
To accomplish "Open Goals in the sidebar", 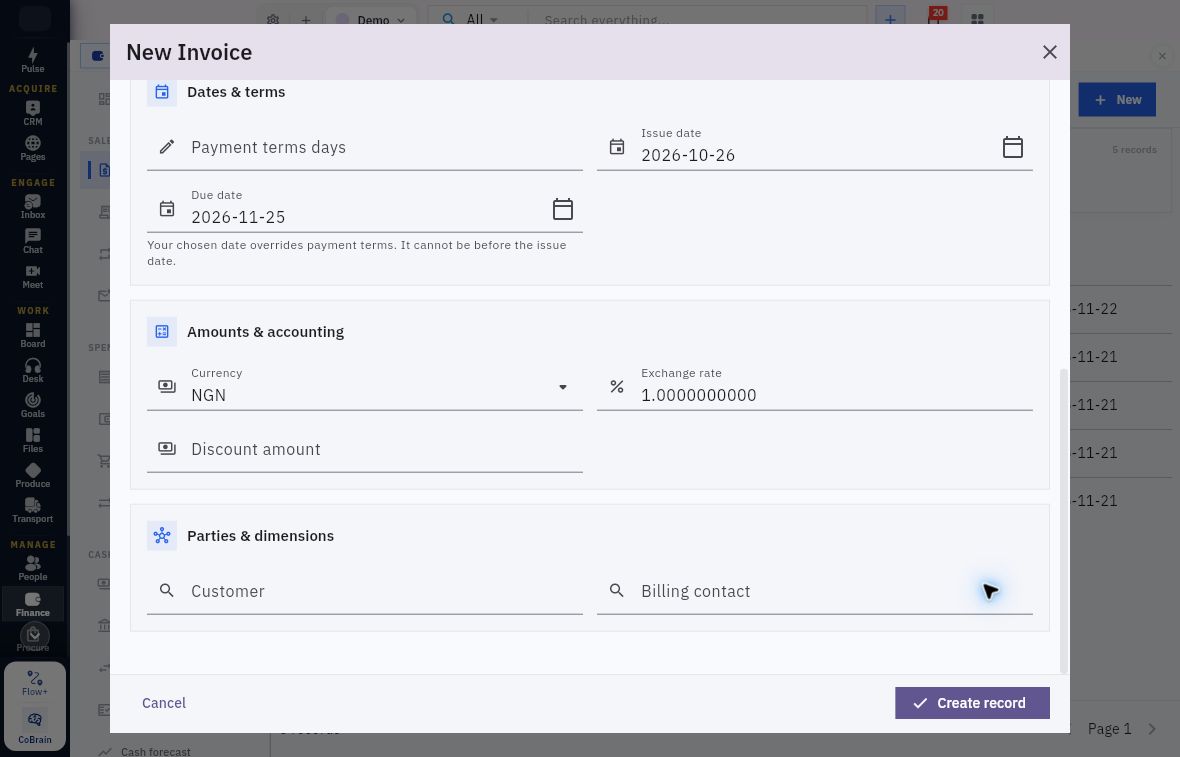I will point(32,406).
